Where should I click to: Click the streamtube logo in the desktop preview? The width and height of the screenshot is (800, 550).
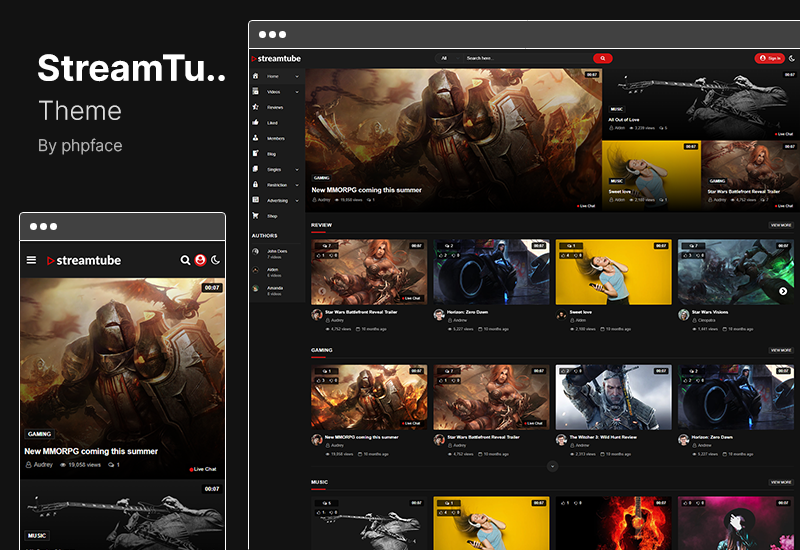[276, 59]
